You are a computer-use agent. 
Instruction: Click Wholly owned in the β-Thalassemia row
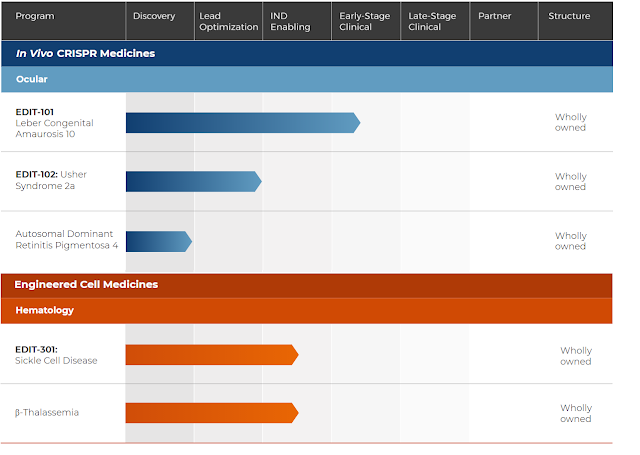coord(576,413)
